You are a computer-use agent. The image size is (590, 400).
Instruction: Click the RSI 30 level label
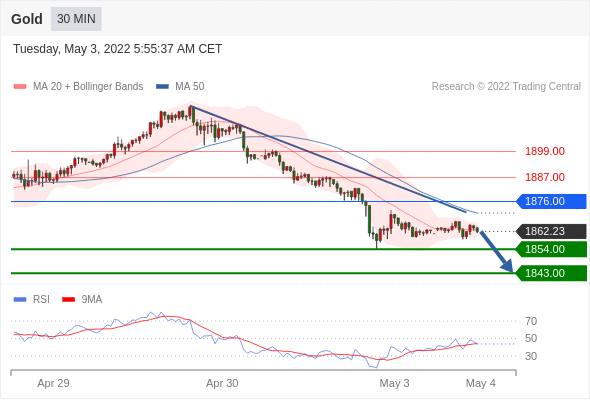[x=531, y=356]
